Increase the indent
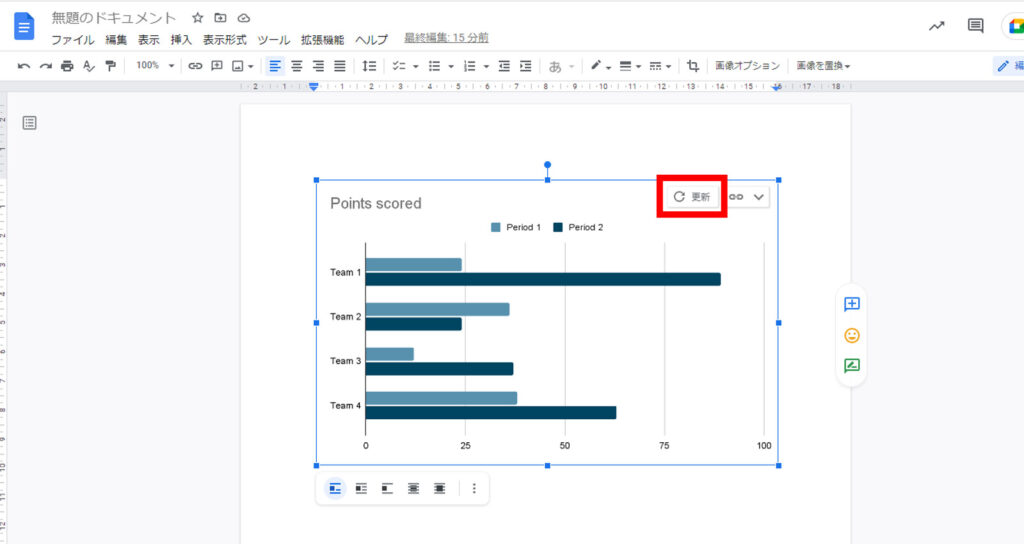Screen dimensions: 1024x544 pyautogui.click(x=526, y=66)
